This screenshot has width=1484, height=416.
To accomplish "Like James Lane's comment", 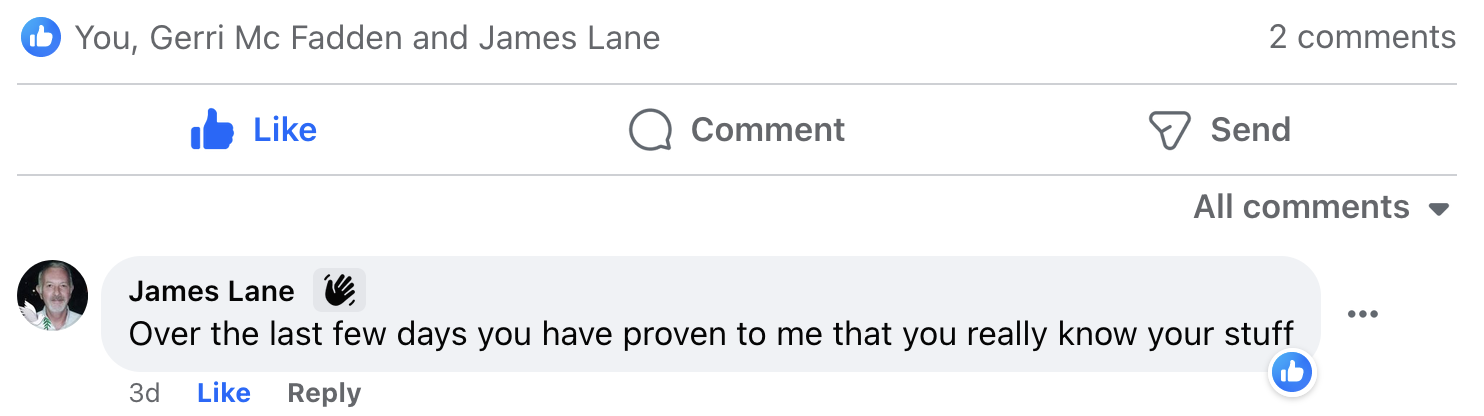I will [x=224, y=394].
